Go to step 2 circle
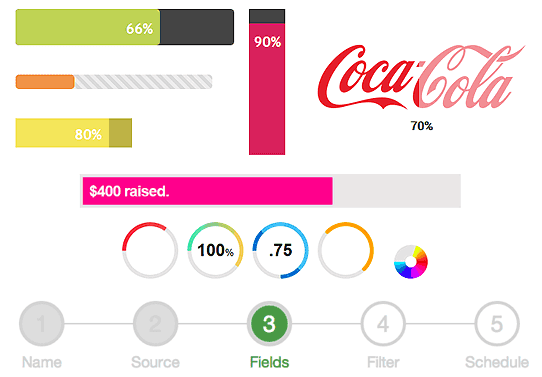 [x=156, y=324]
